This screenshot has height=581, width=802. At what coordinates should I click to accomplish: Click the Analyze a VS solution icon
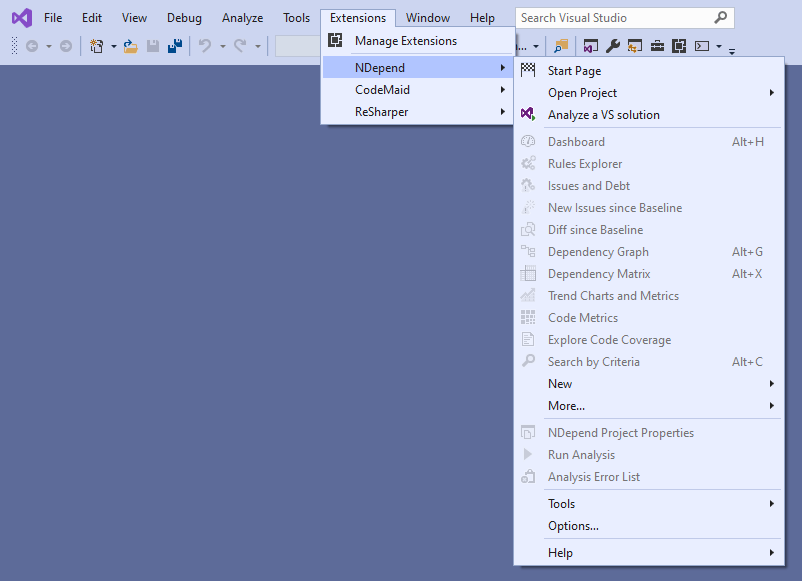tap(528, 114)
